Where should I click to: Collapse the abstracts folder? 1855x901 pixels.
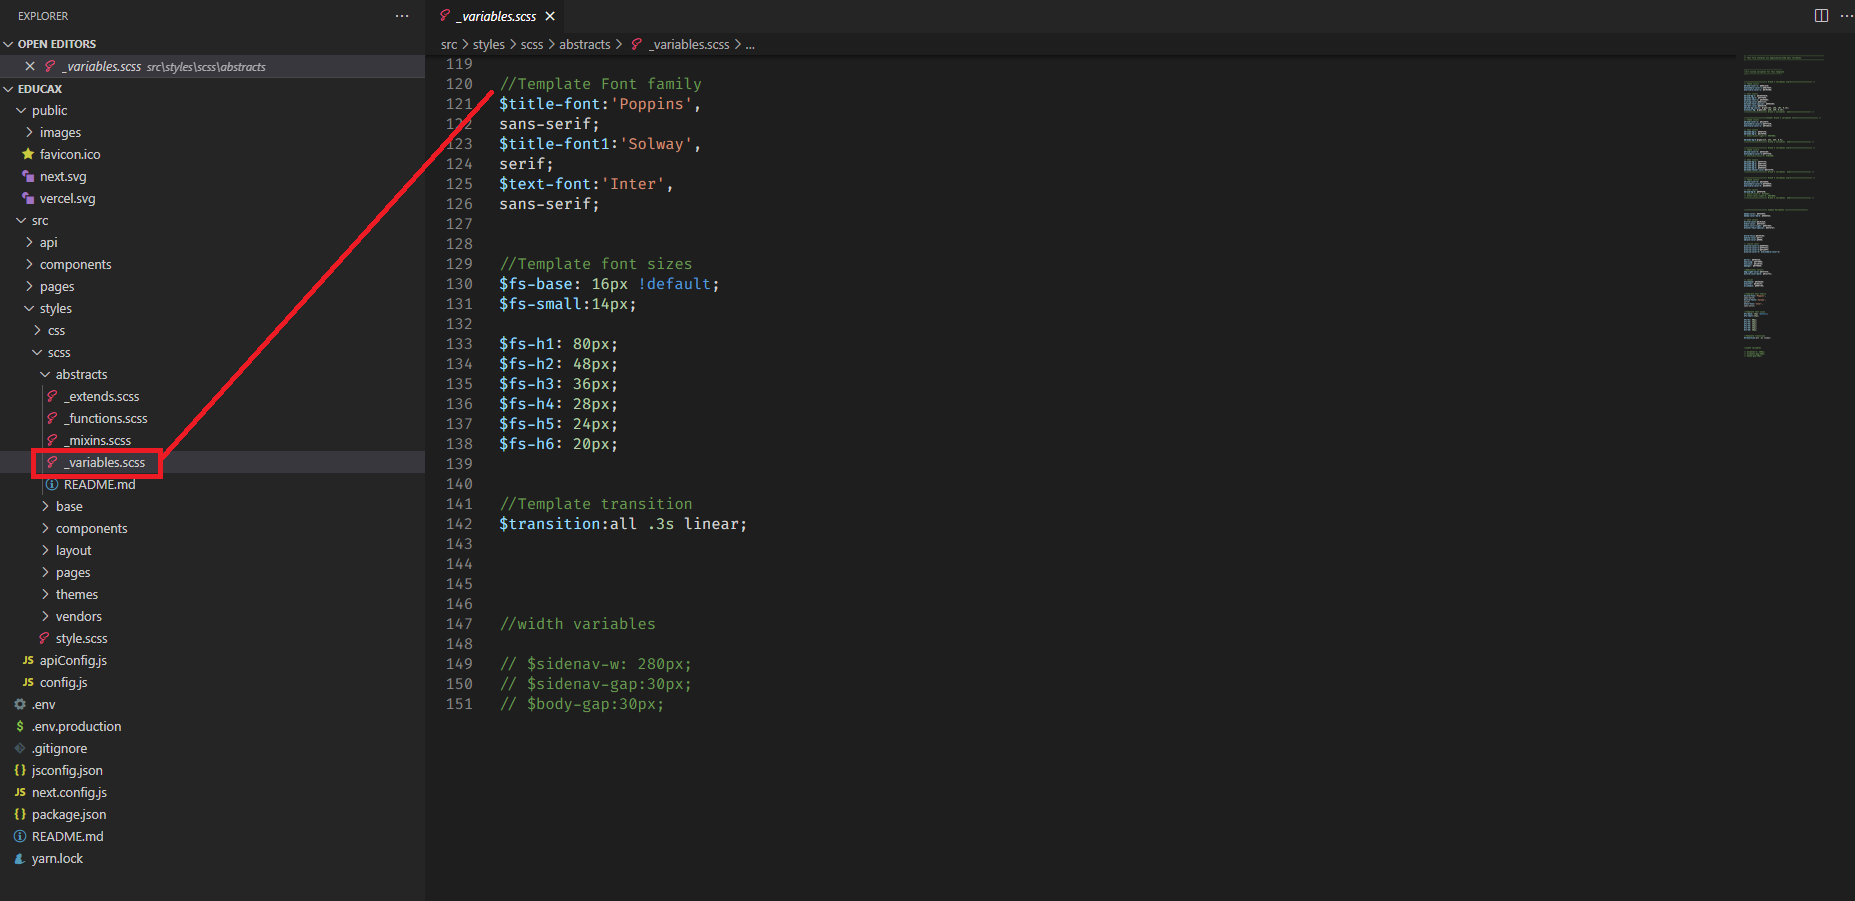[45, 375]
